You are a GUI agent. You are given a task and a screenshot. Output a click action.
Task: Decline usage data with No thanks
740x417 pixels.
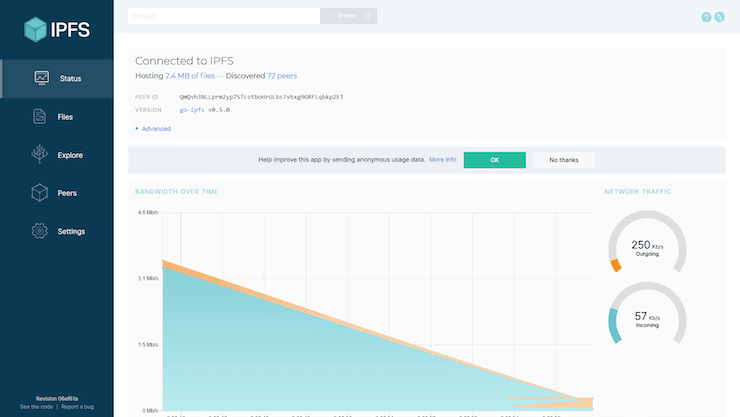click(x=563, y=160)
